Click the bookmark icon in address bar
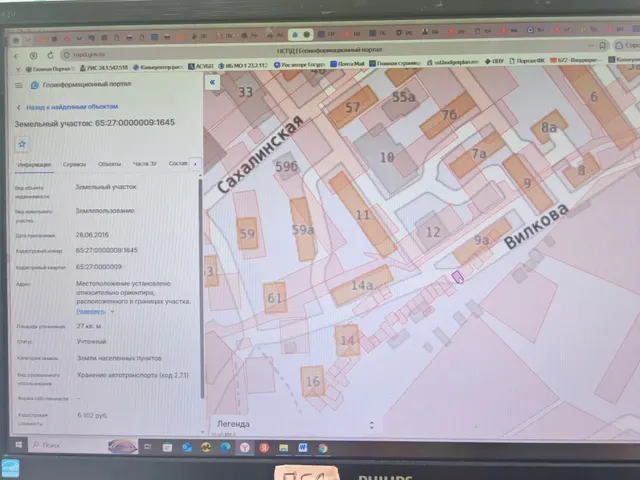 coord(602,45)
